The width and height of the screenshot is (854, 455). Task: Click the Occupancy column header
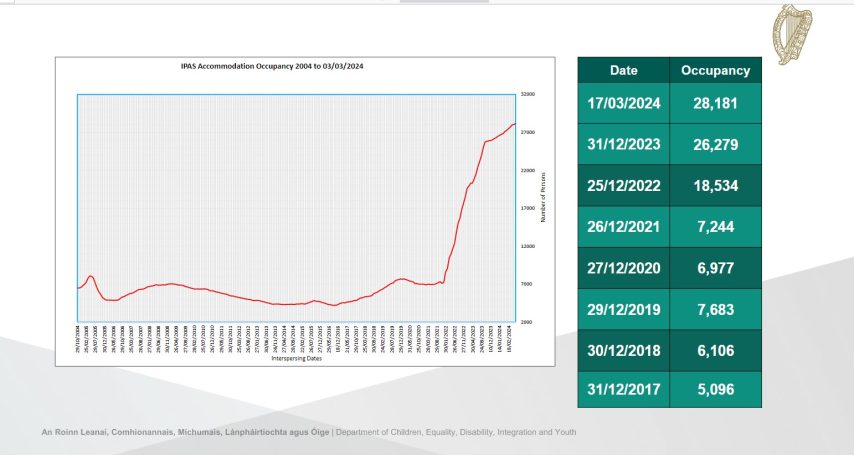715,71
